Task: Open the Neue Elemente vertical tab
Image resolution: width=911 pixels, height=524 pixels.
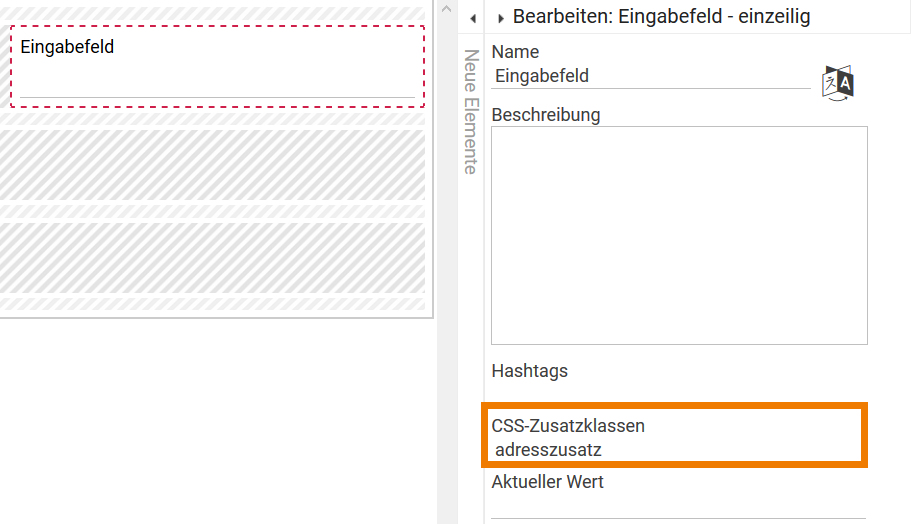Action: pyautogui.click(x=471, y=112)
